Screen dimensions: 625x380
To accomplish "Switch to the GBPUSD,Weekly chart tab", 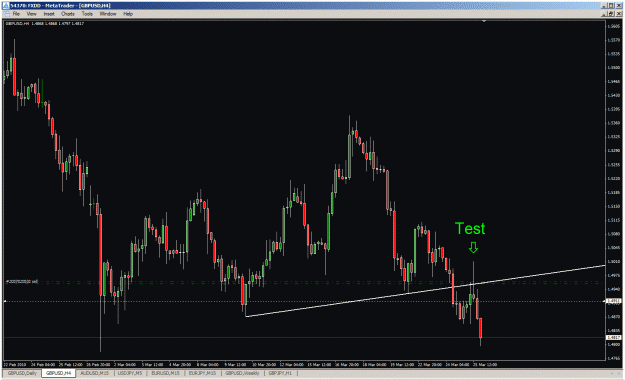I will pos(242,373).
